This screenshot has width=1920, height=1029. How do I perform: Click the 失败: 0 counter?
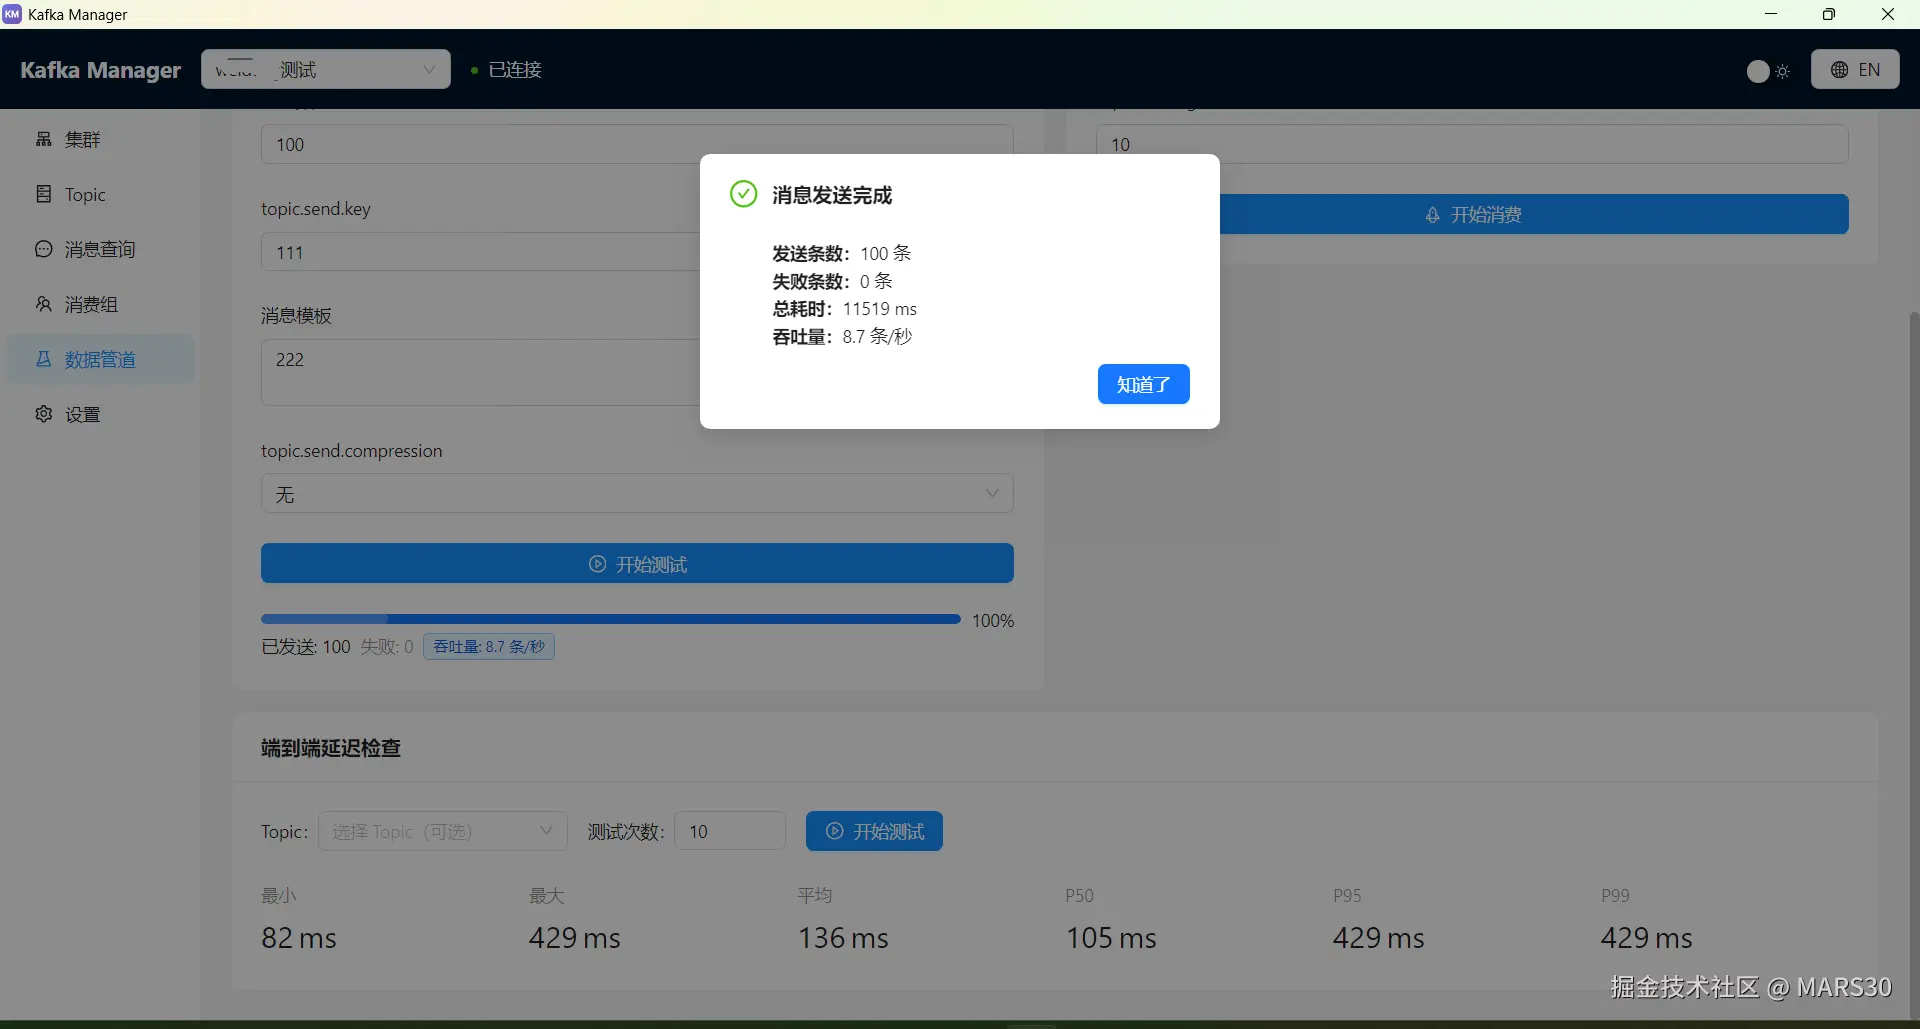click(387, 647)
